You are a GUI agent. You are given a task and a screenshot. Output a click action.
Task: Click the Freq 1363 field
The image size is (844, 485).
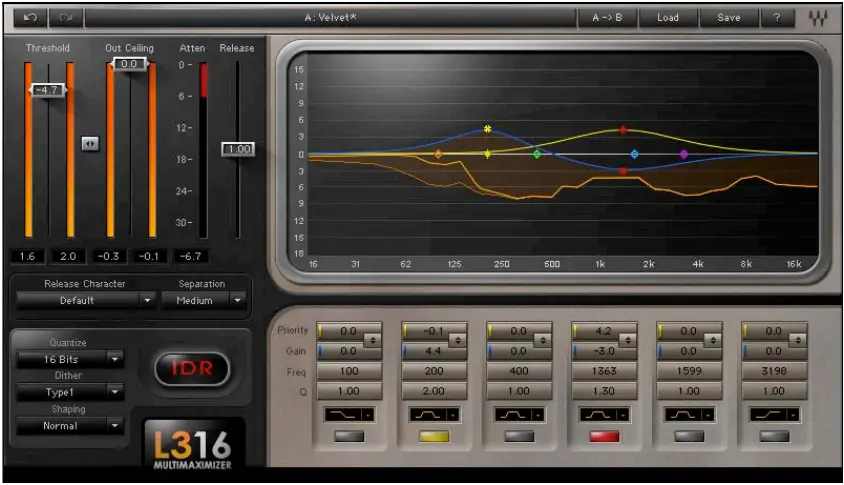click(604, 371)
